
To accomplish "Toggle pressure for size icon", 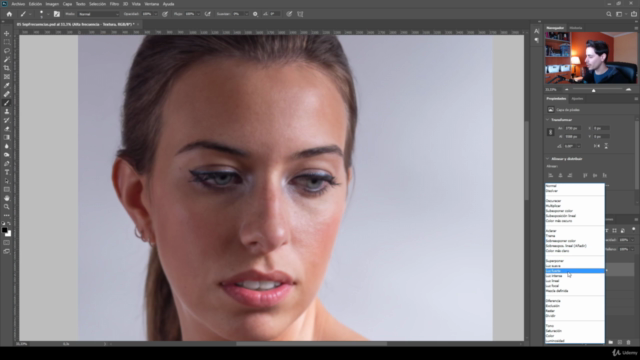I will click(289, 14).
